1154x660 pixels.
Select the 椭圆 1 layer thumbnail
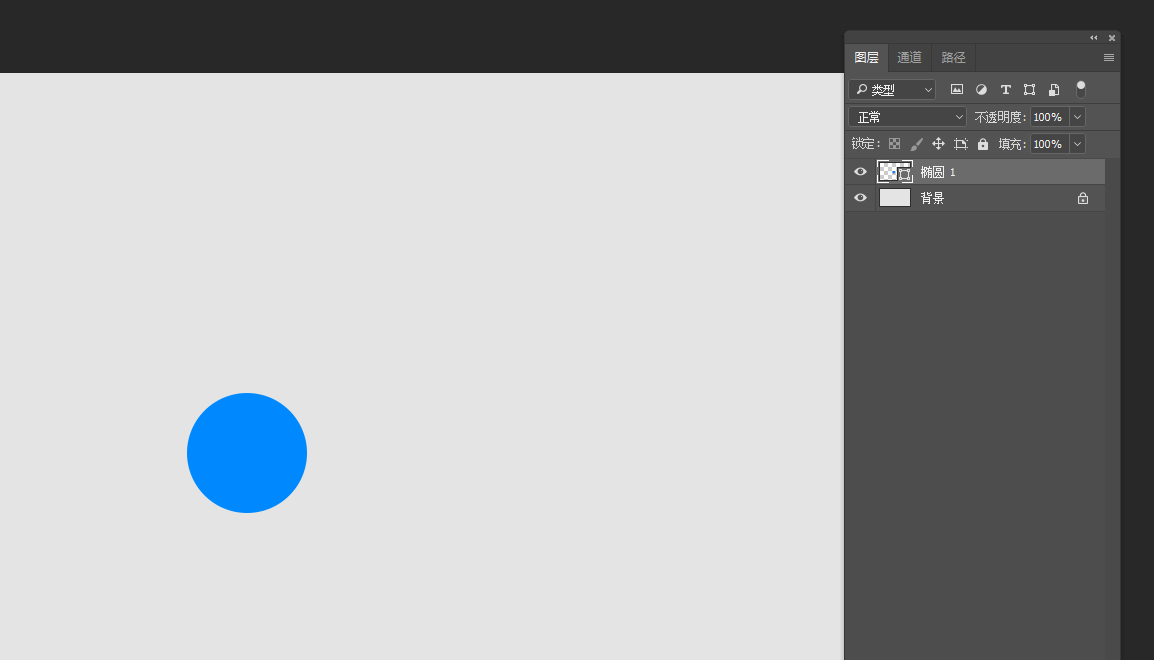895,171
